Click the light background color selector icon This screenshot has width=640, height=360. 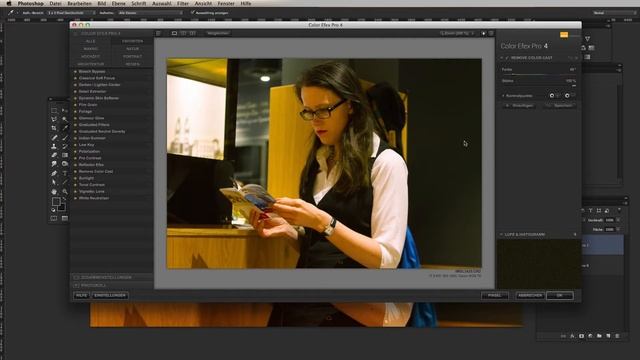pos(483,33)
